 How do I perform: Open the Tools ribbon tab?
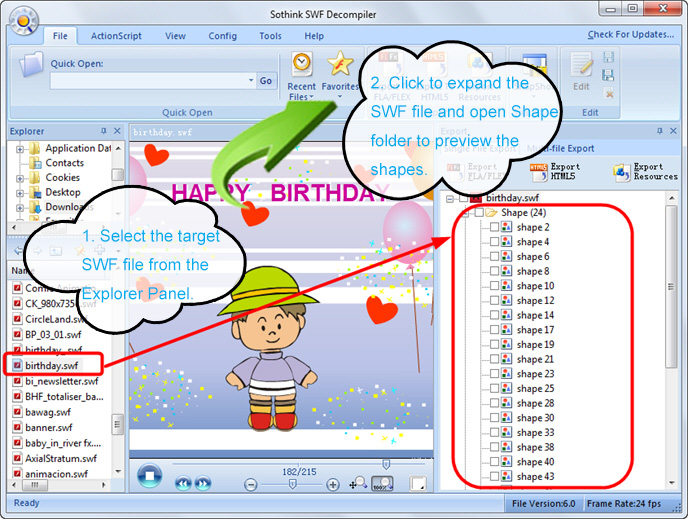tap(270, 36)
